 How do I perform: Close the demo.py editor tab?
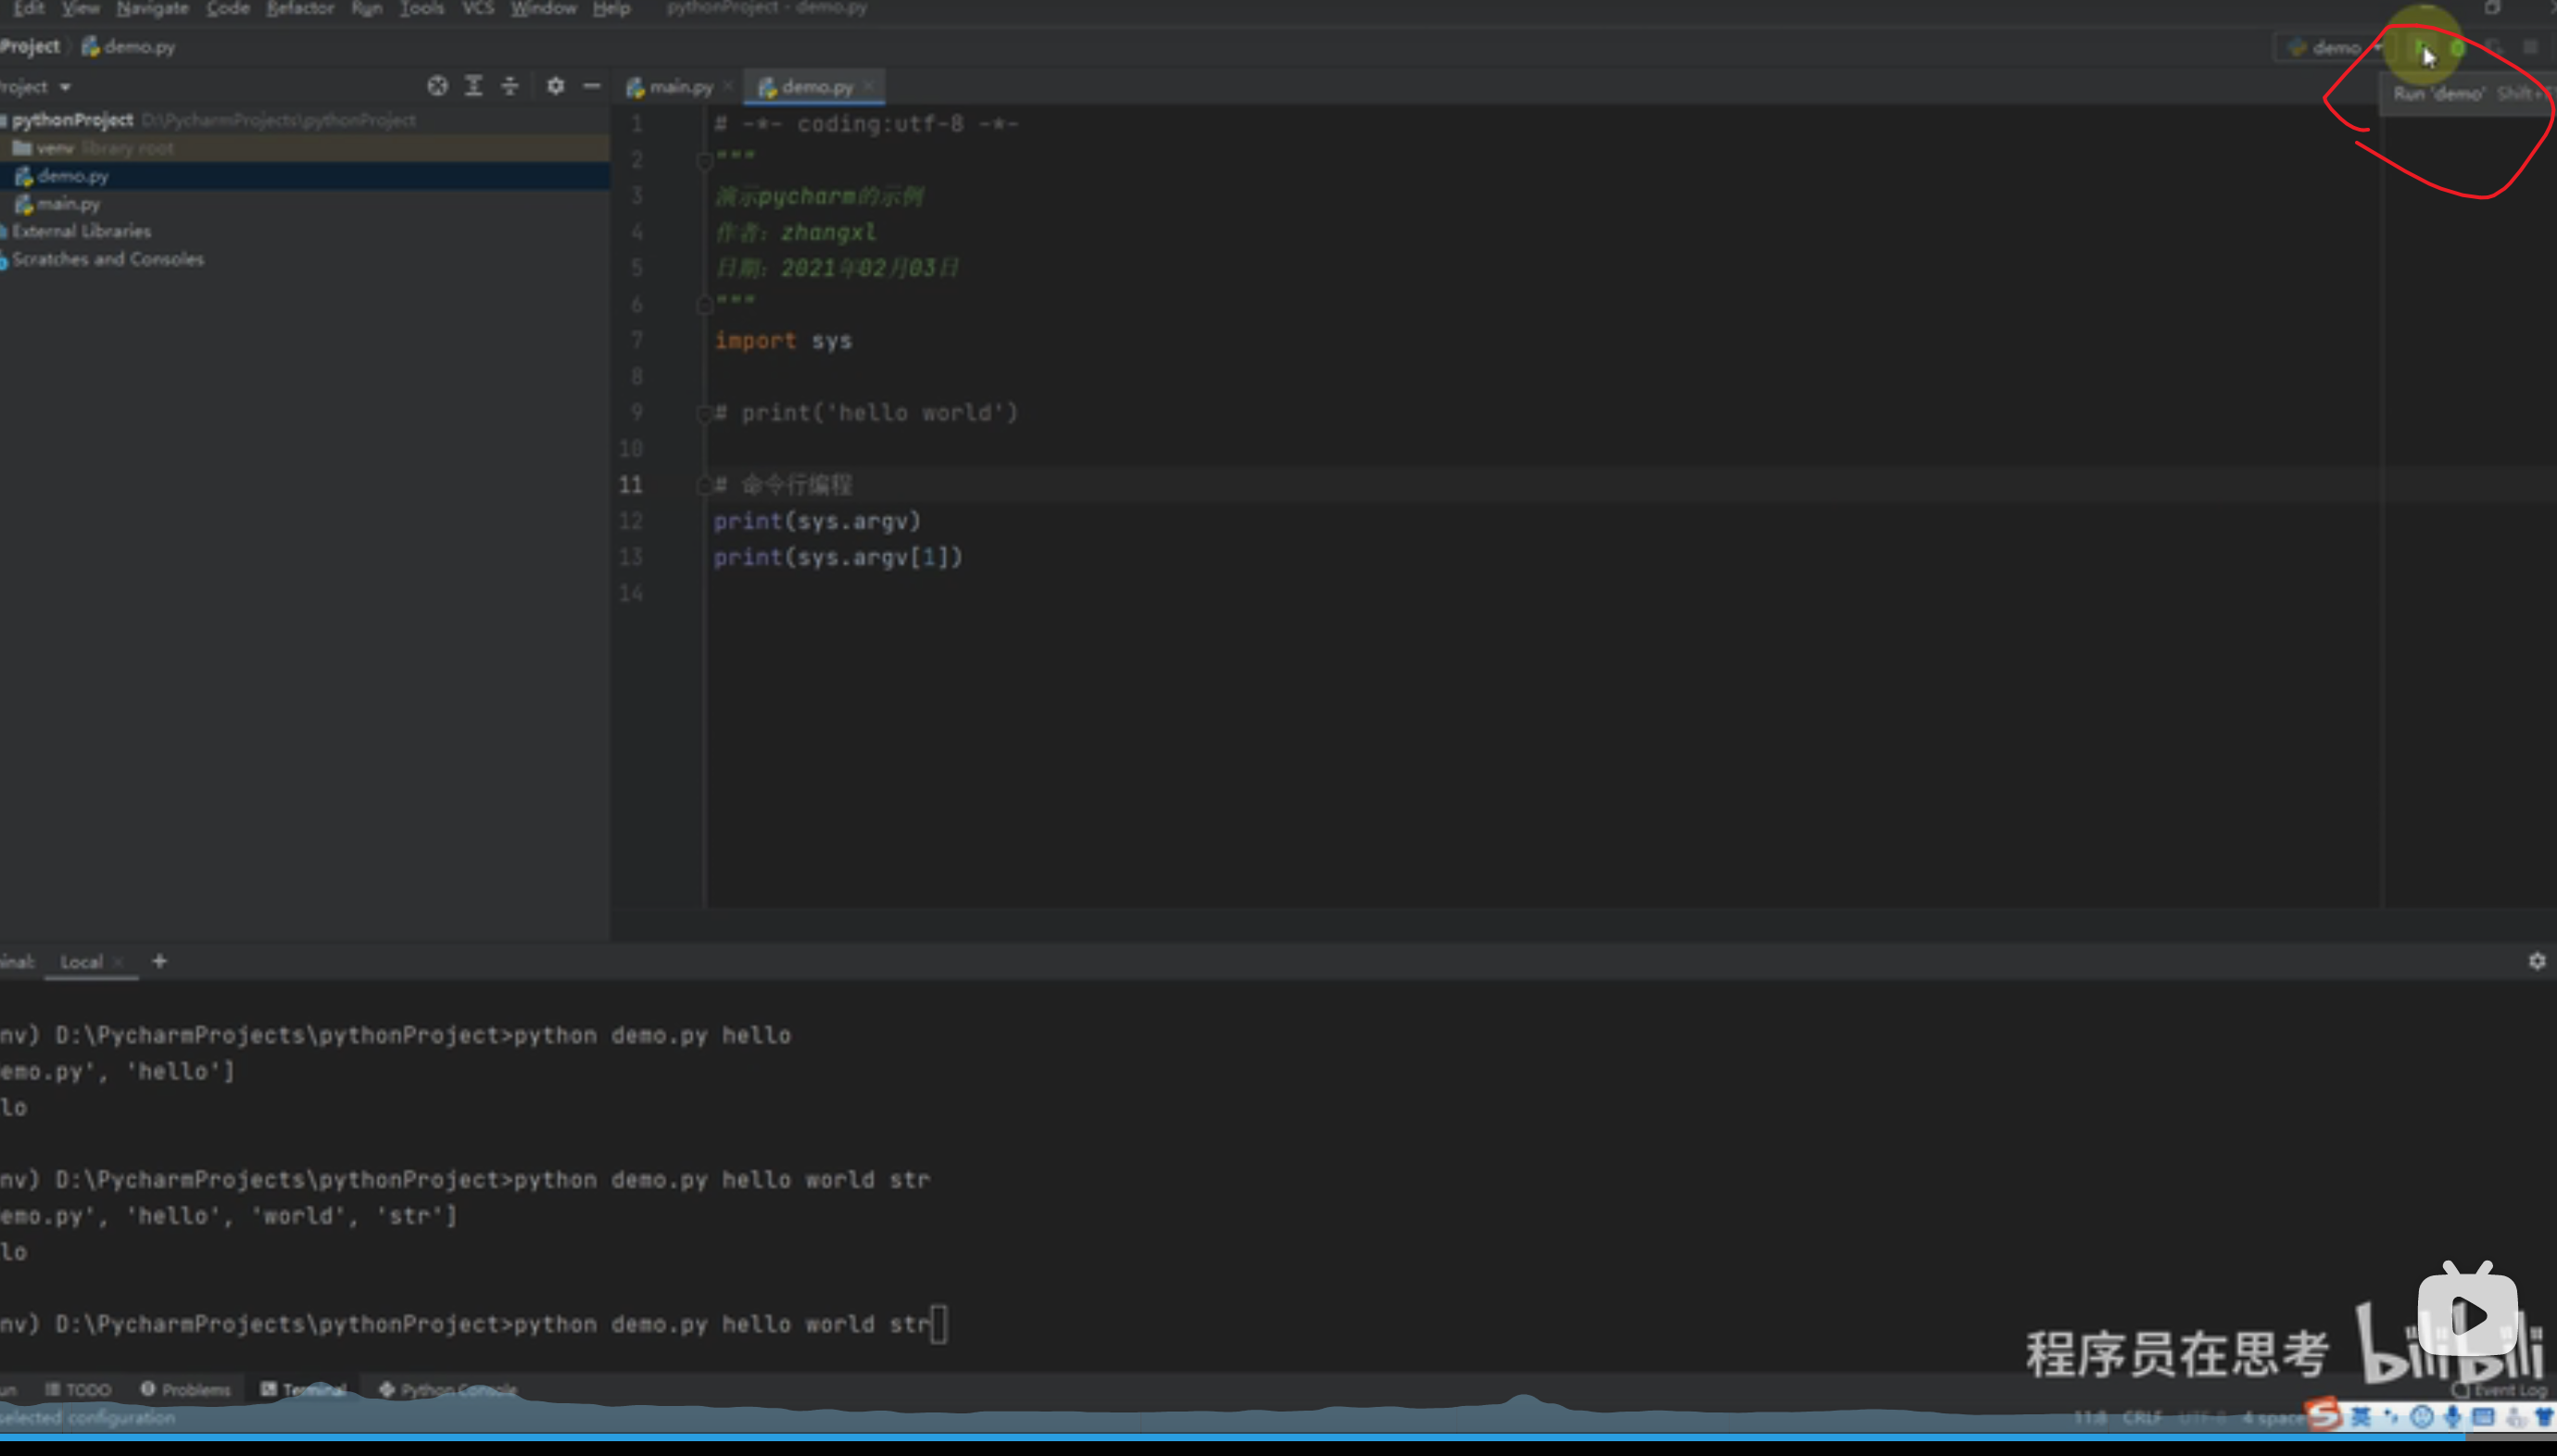(868, 87)
